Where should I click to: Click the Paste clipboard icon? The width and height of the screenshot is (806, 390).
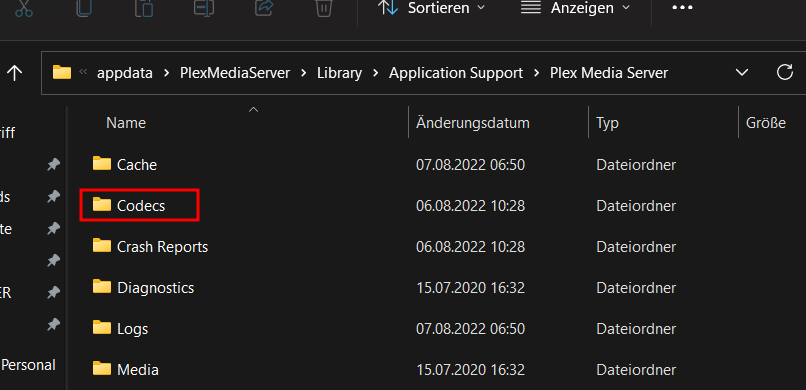point(144,8)
